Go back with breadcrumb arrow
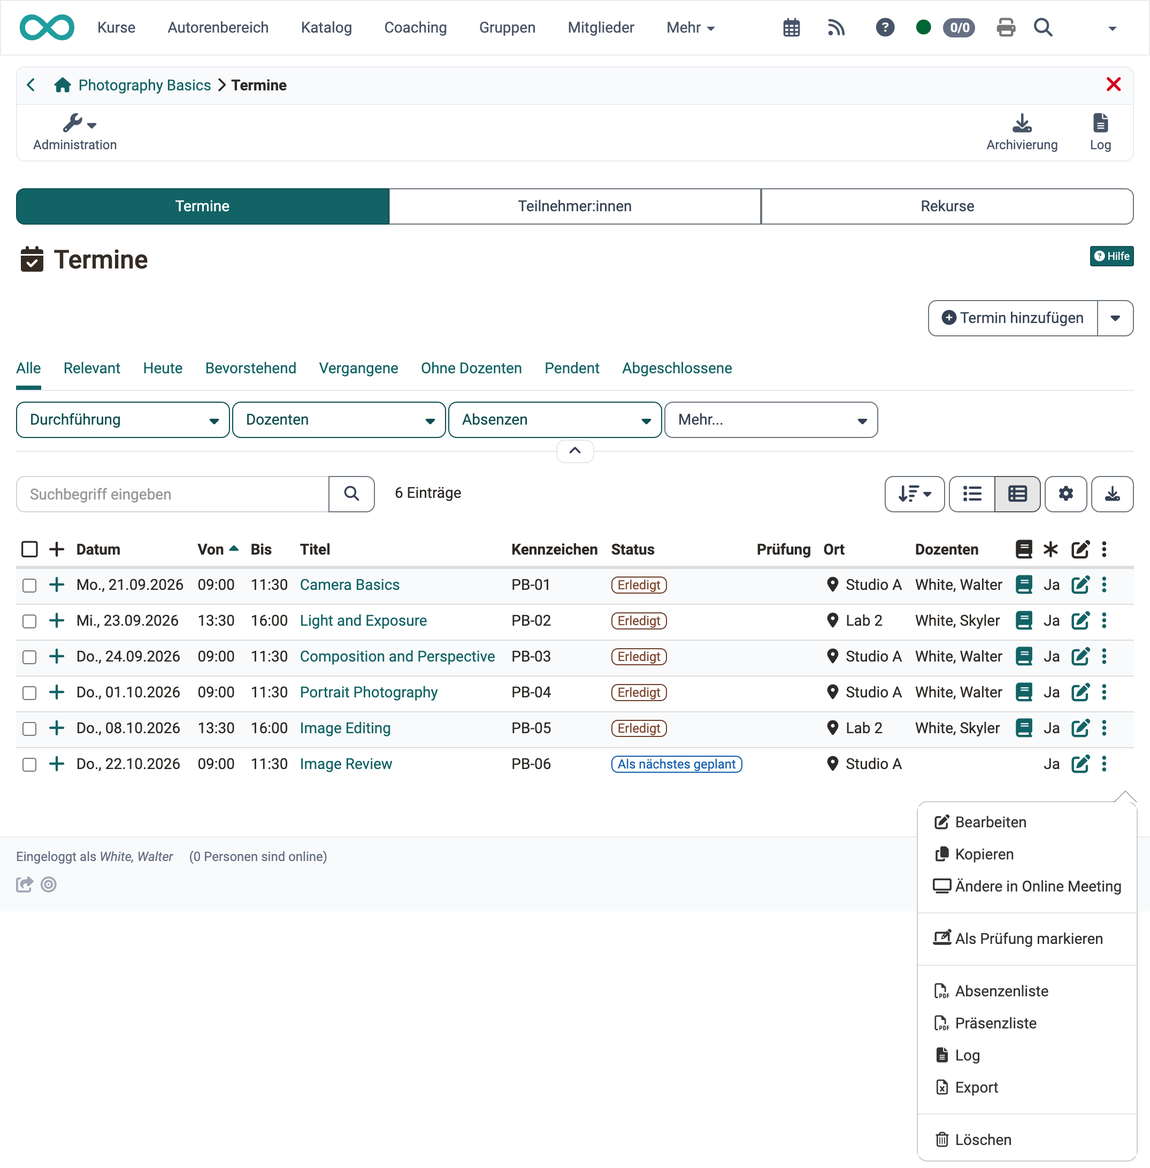 (31, 85)
